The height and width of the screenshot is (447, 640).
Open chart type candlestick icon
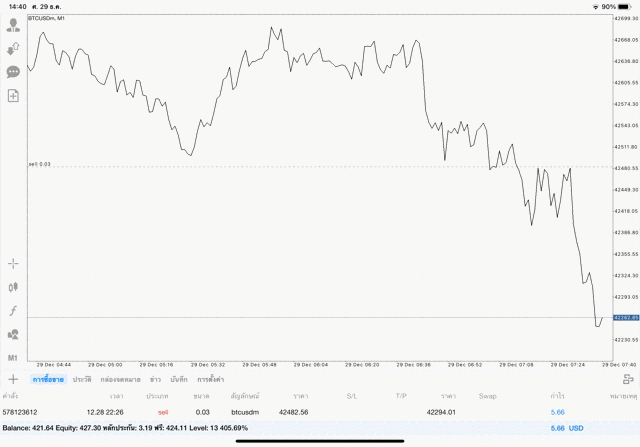pos(14,287)
